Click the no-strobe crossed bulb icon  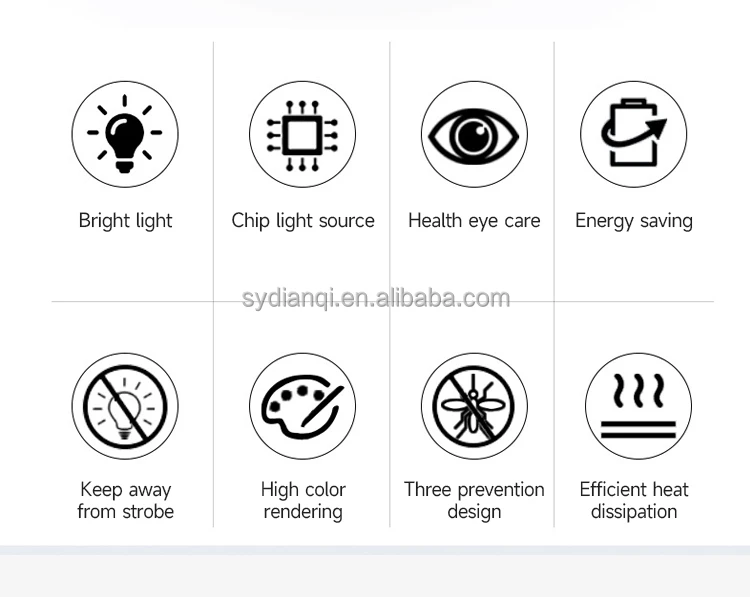[125, 406]
